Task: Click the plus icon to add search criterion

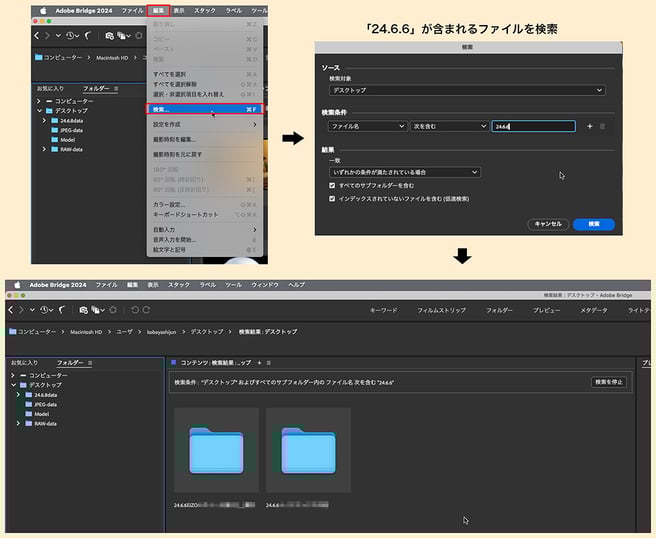Action: tap(590, 127)
